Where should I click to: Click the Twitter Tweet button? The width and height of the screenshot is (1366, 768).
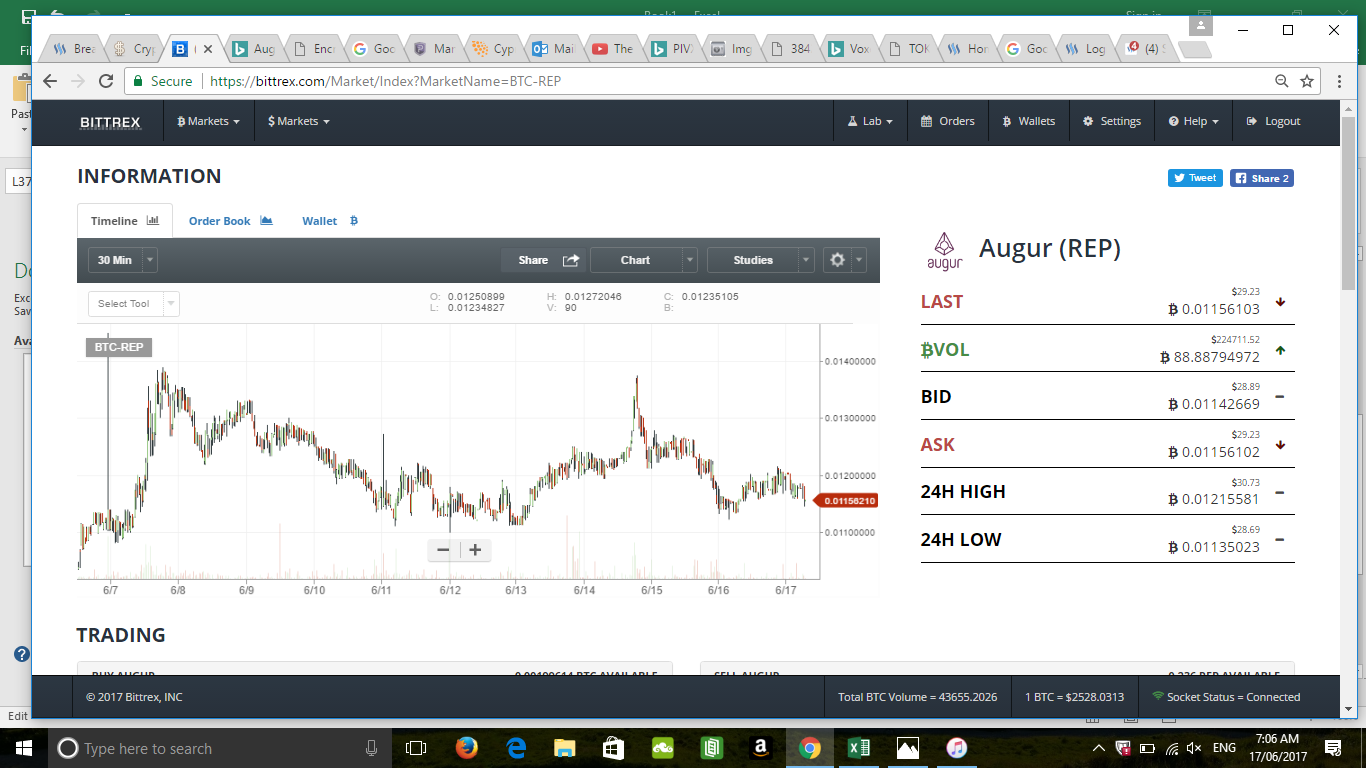1195,178
